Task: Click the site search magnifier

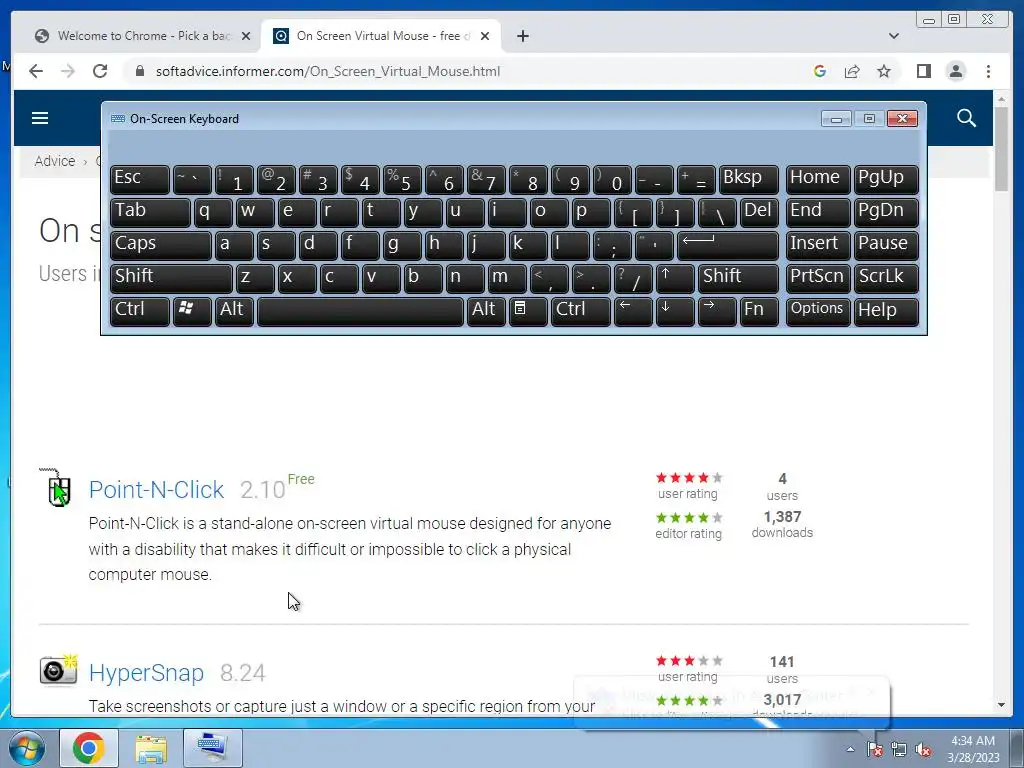Action: click(966, 118)
